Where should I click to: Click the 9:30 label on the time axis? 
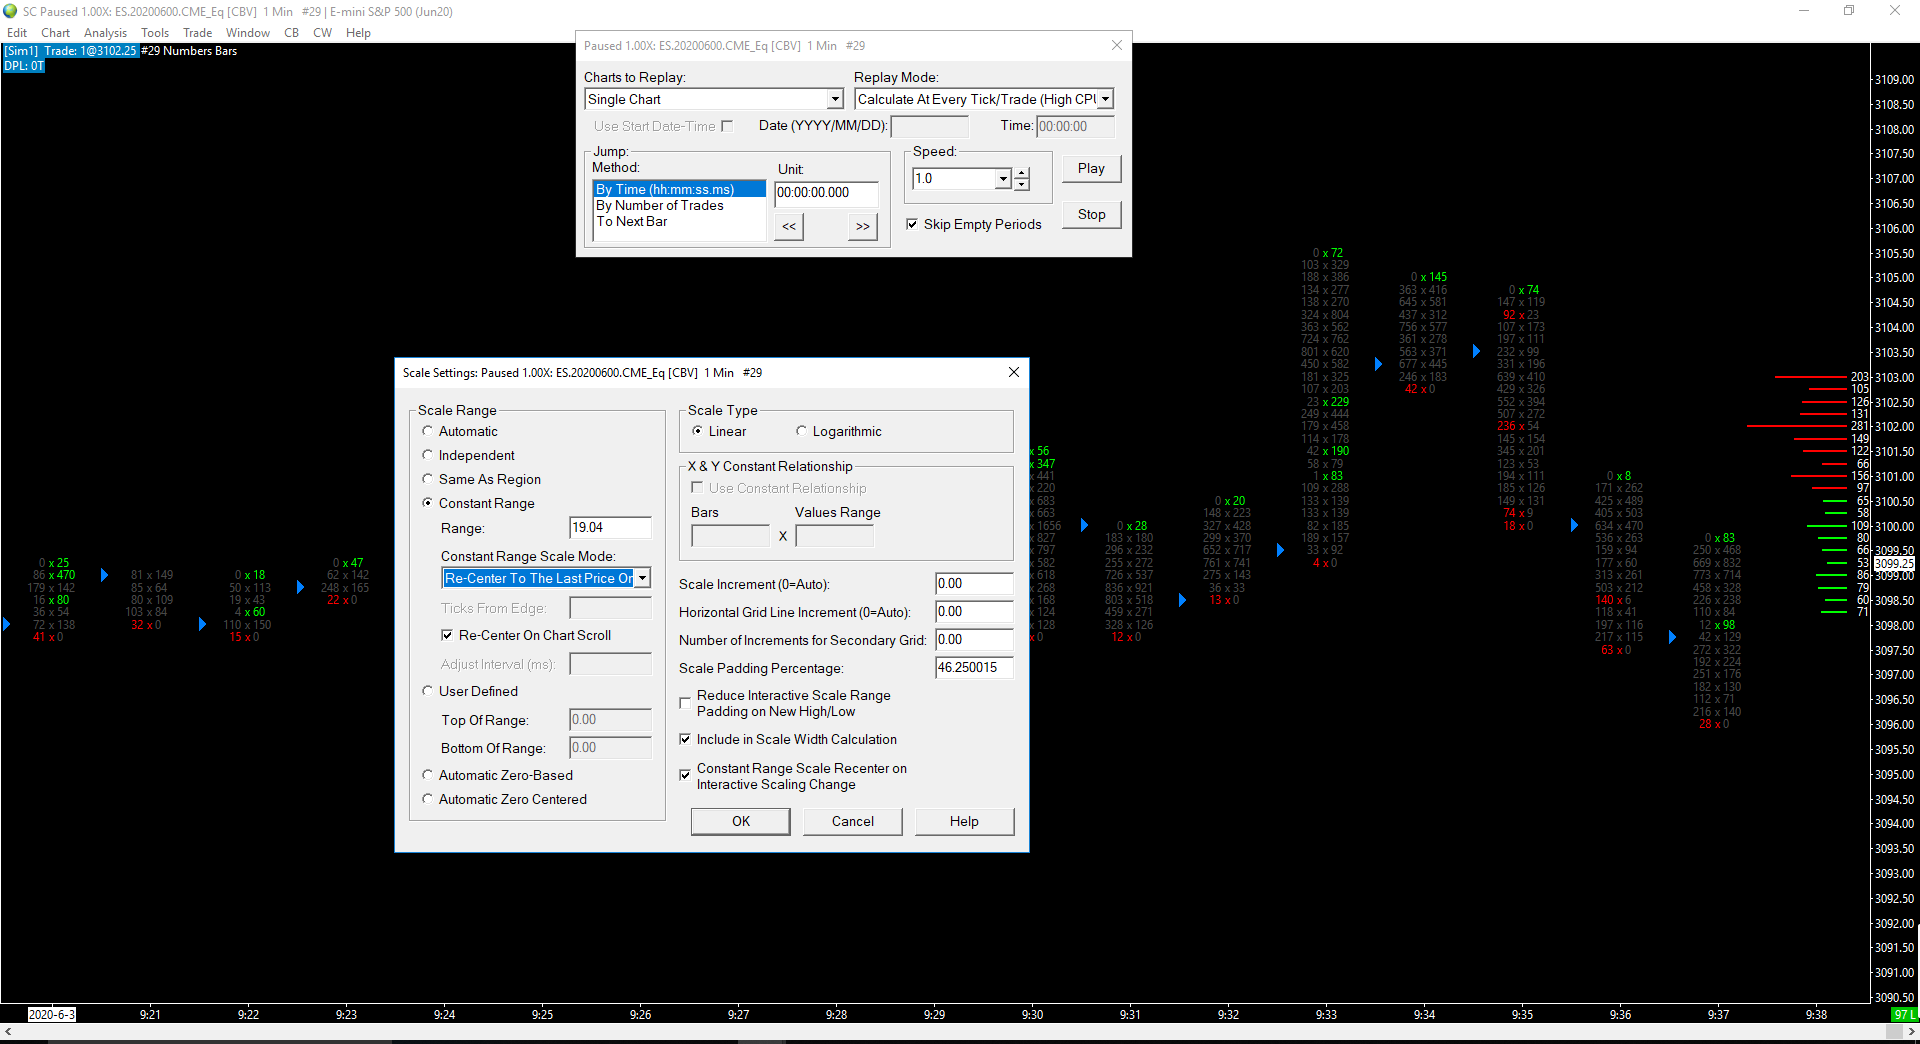coord(1032,1014)
